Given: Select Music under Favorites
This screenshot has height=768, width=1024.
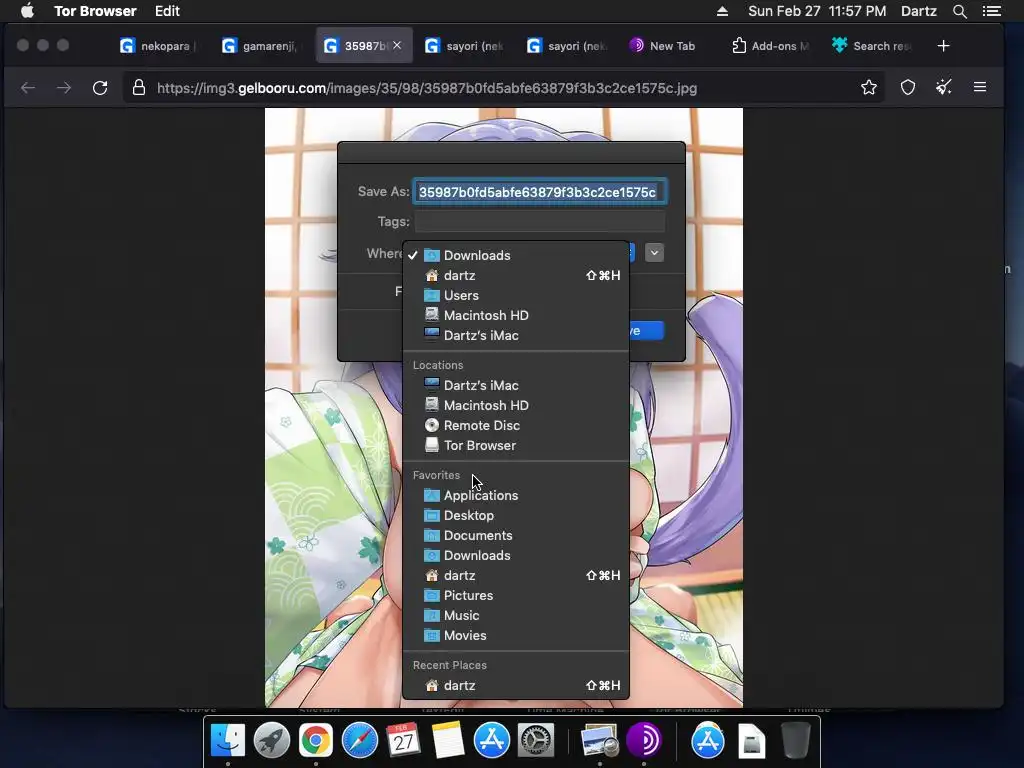Looking at the screenshot, I should tap(516, 615).
